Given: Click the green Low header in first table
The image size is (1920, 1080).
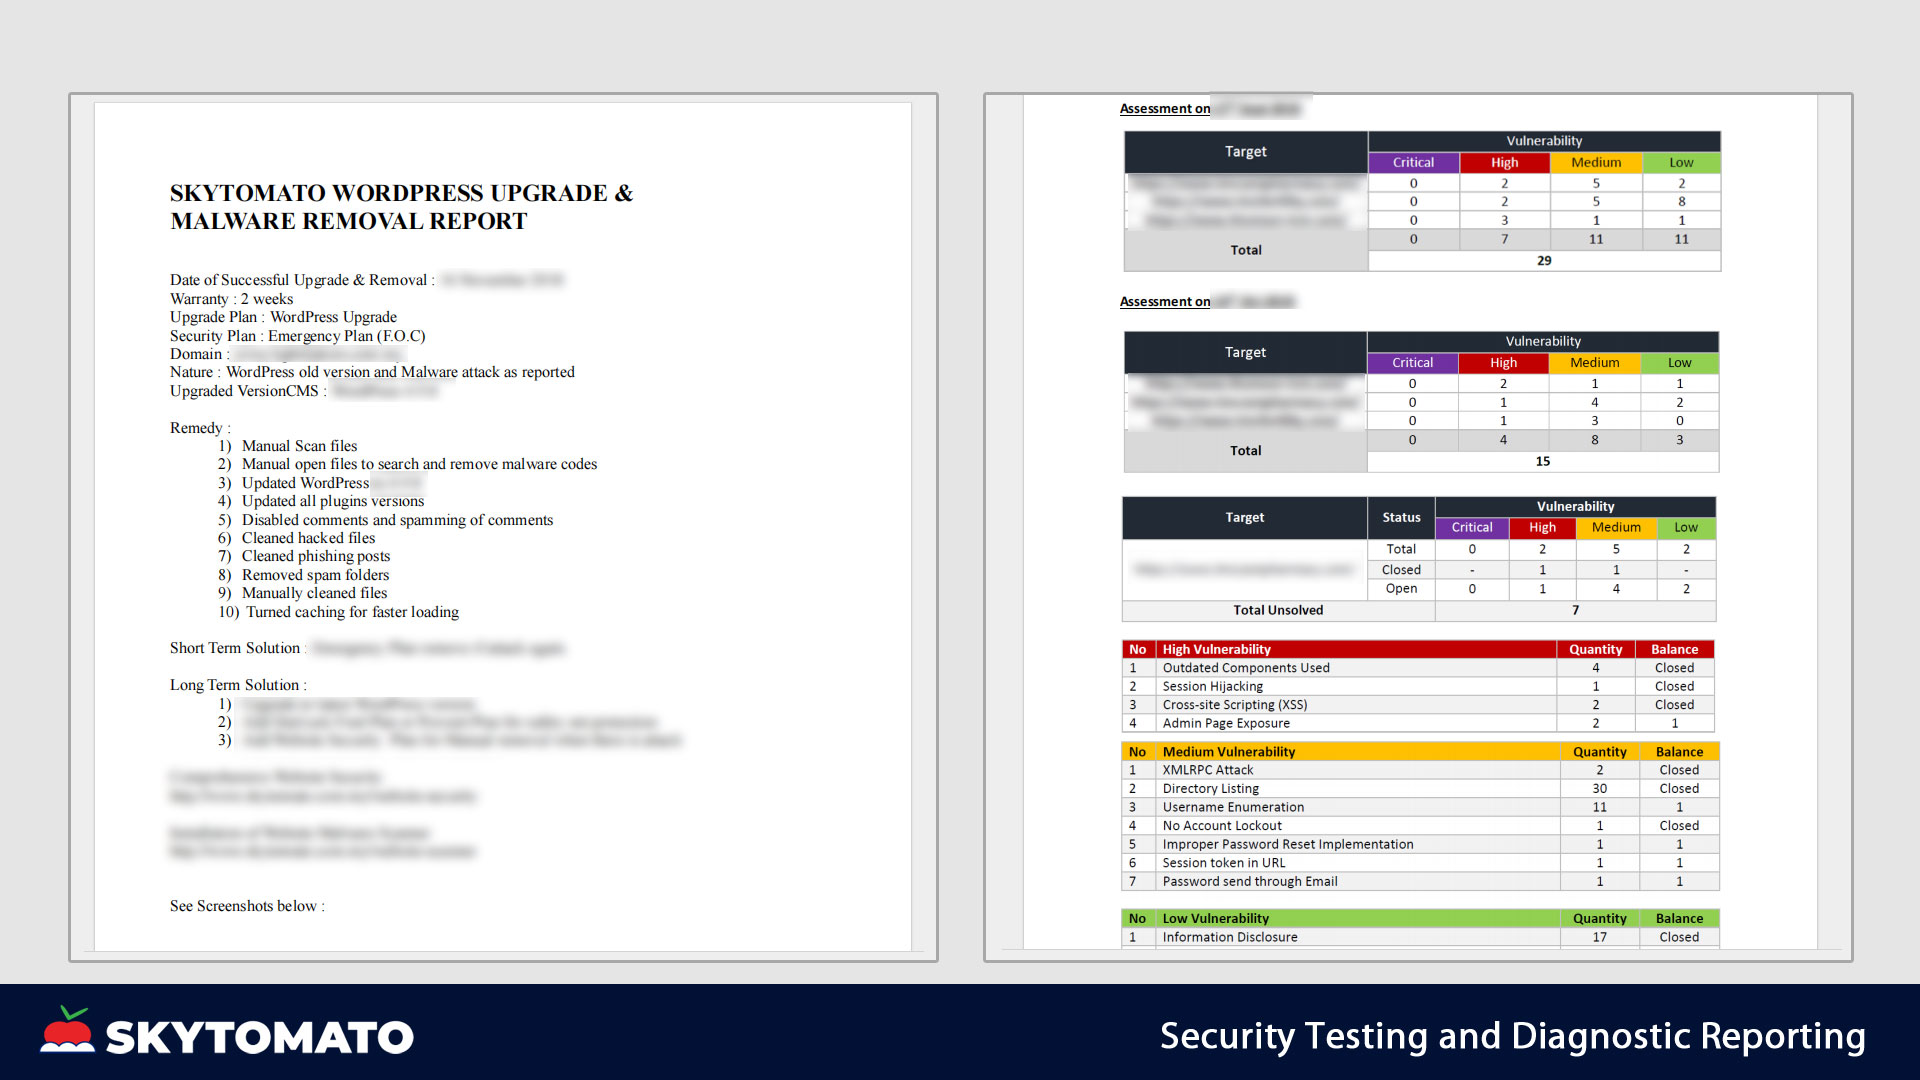Looking at the screenshot, I should click(x=1681, y=162).
